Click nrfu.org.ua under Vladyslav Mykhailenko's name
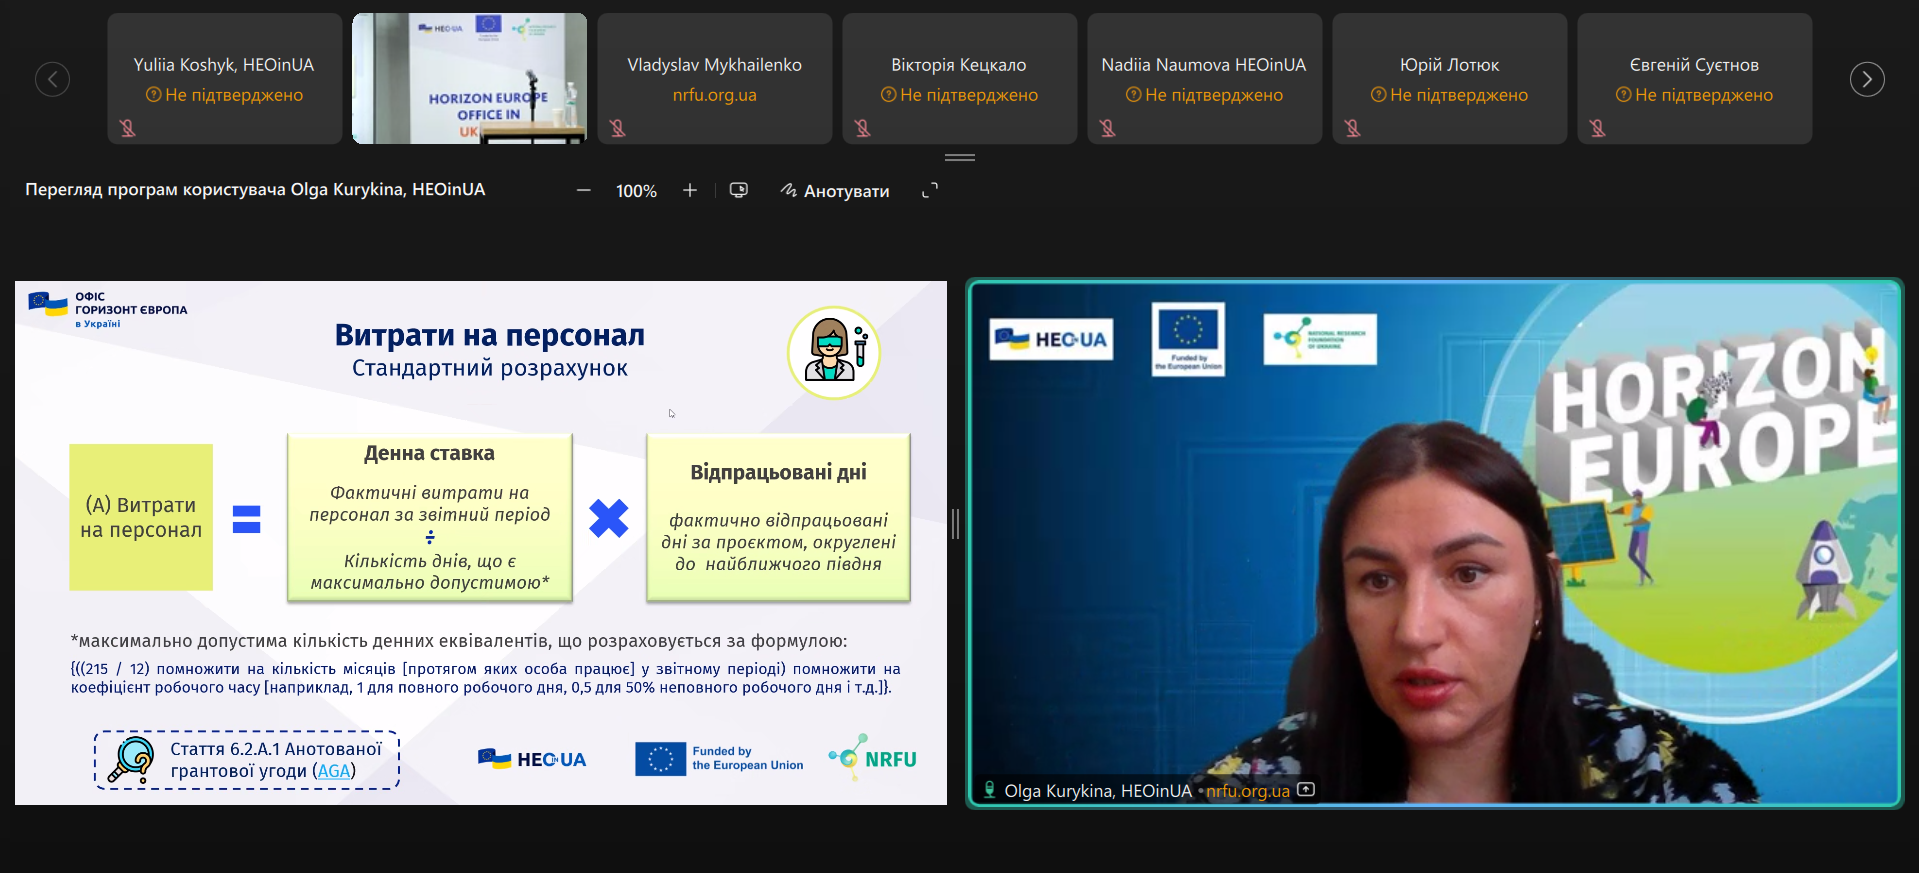The image size is (1919, 873). (x=715, y=95)
